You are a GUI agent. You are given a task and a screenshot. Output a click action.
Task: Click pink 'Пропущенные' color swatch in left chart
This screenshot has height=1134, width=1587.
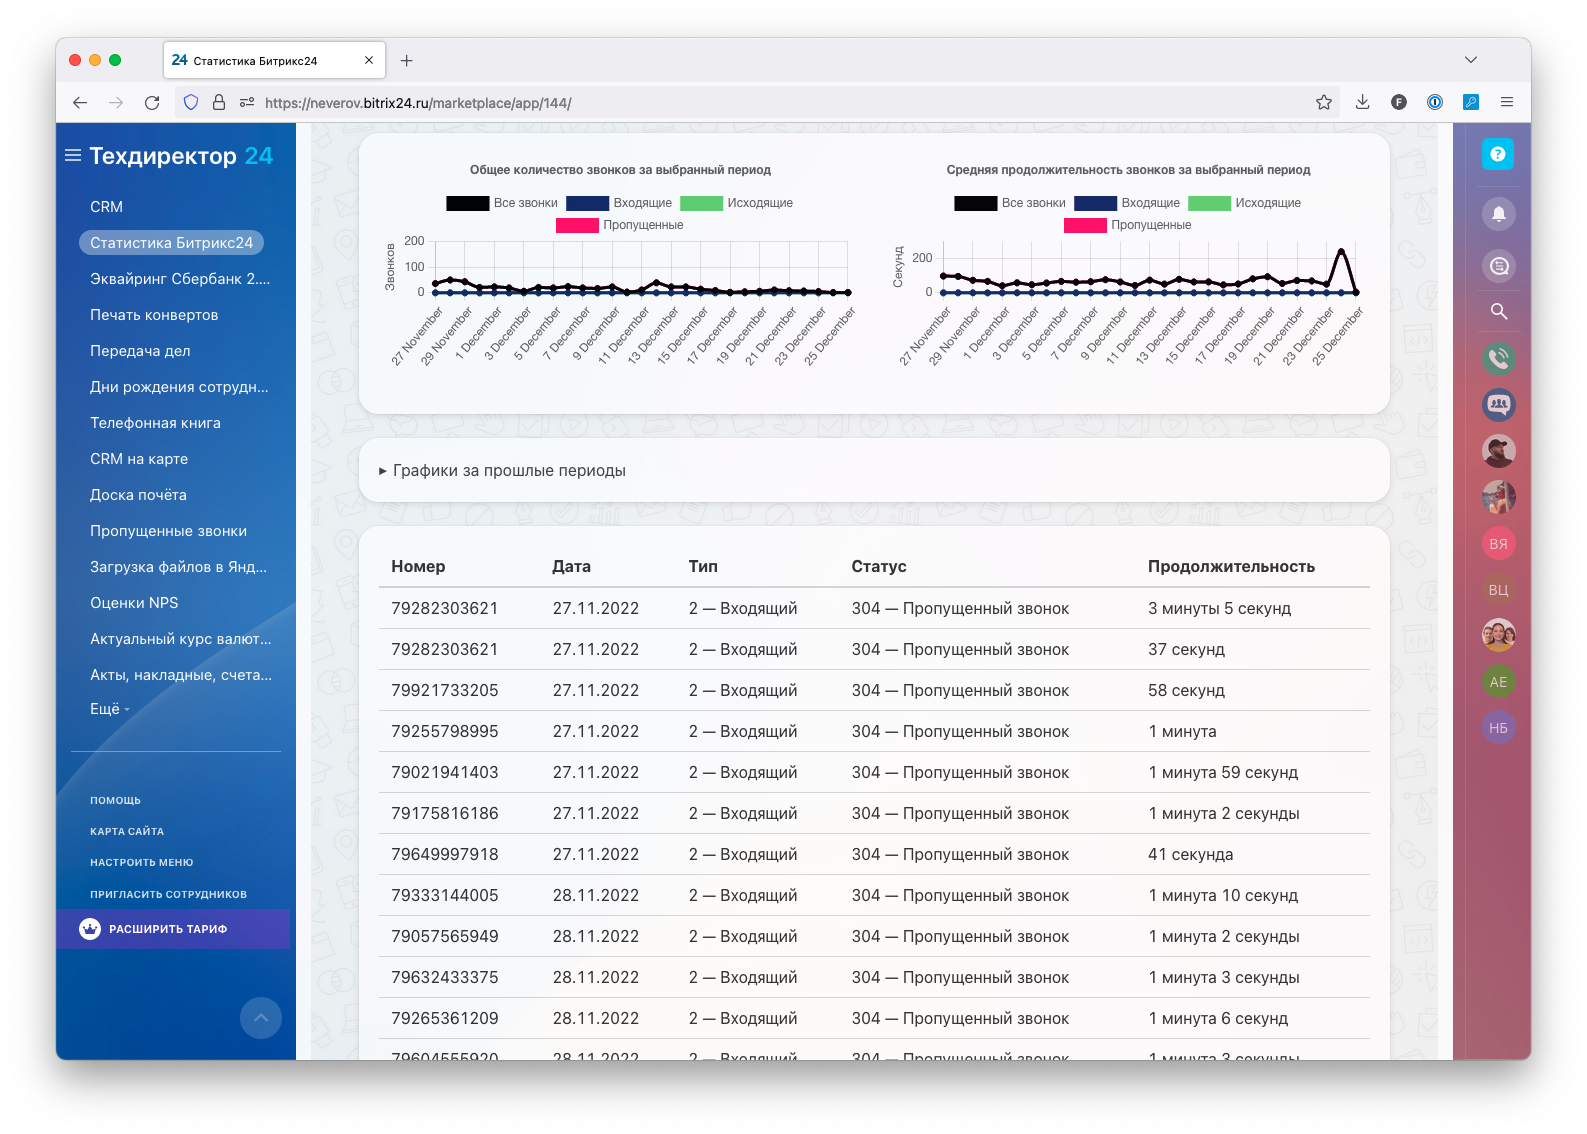tap(577, 225)
